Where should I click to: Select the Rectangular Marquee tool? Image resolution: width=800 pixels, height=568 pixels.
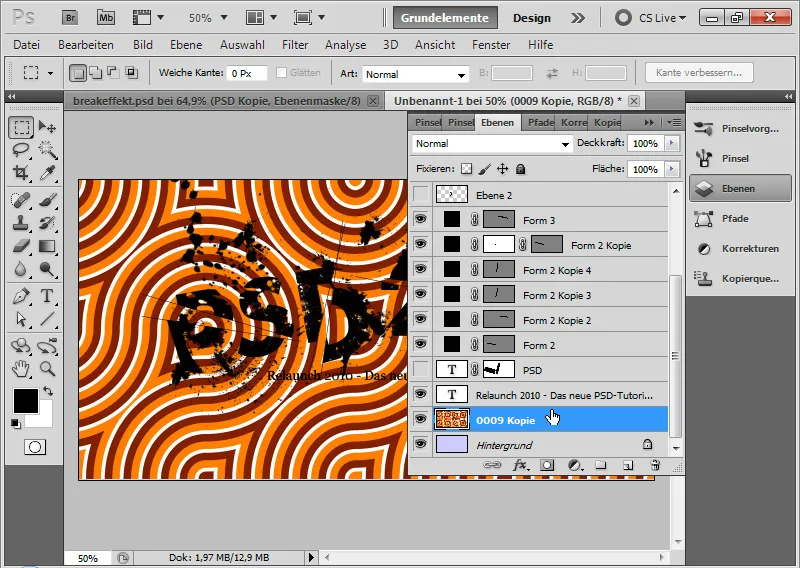click(21, 127)
